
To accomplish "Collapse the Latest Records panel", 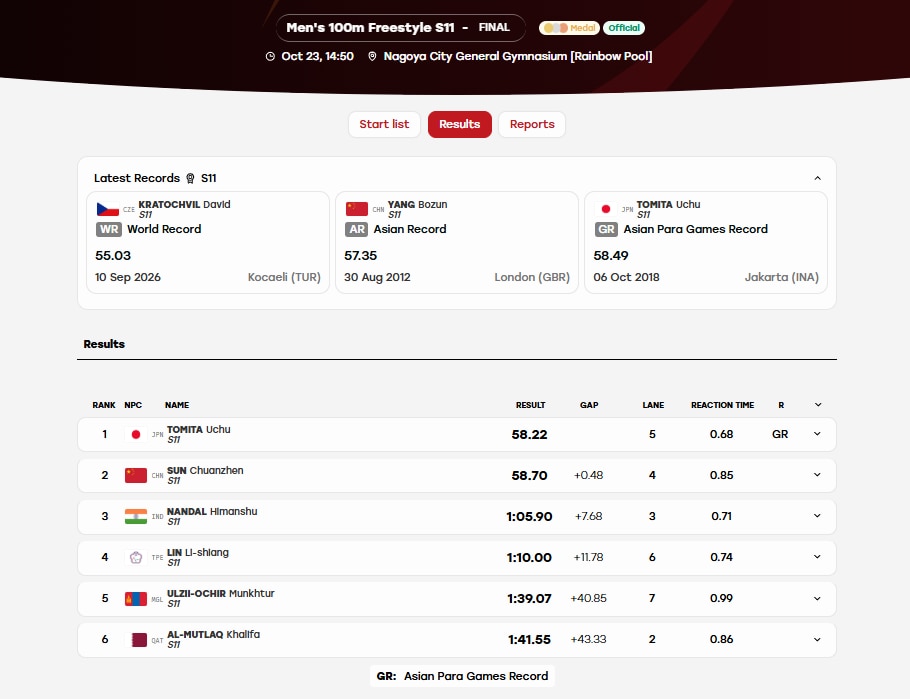I will 817,178.
